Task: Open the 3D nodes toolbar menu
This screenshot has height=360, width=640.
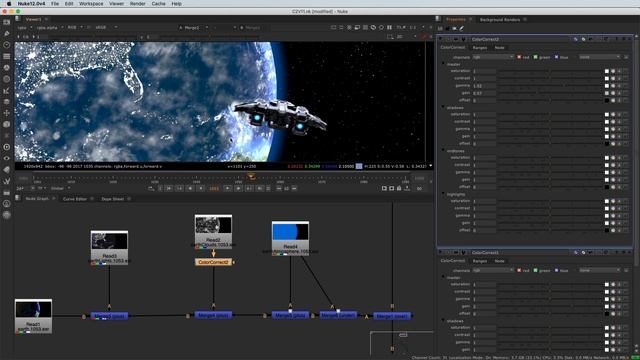Action: (x=7, y=124)
